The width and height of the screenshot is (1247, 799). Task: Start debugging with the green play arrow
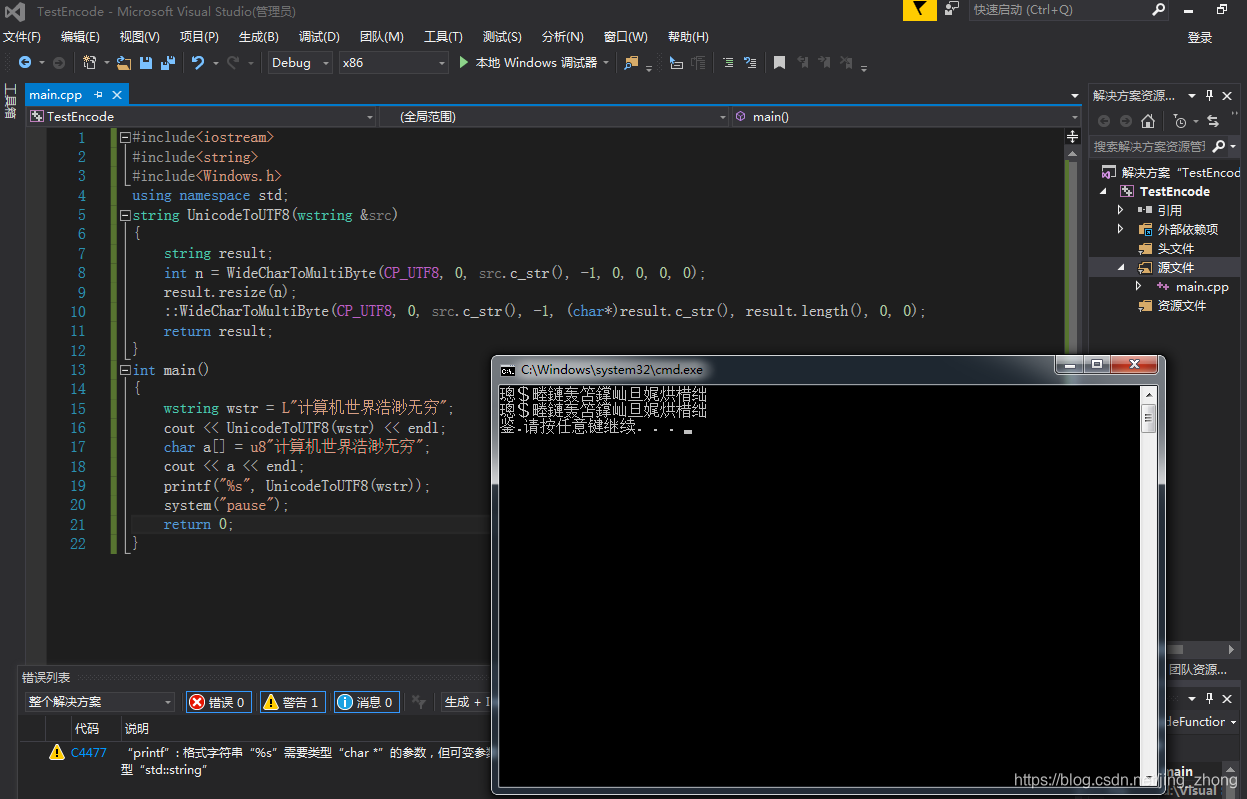[x=463, y=62]
